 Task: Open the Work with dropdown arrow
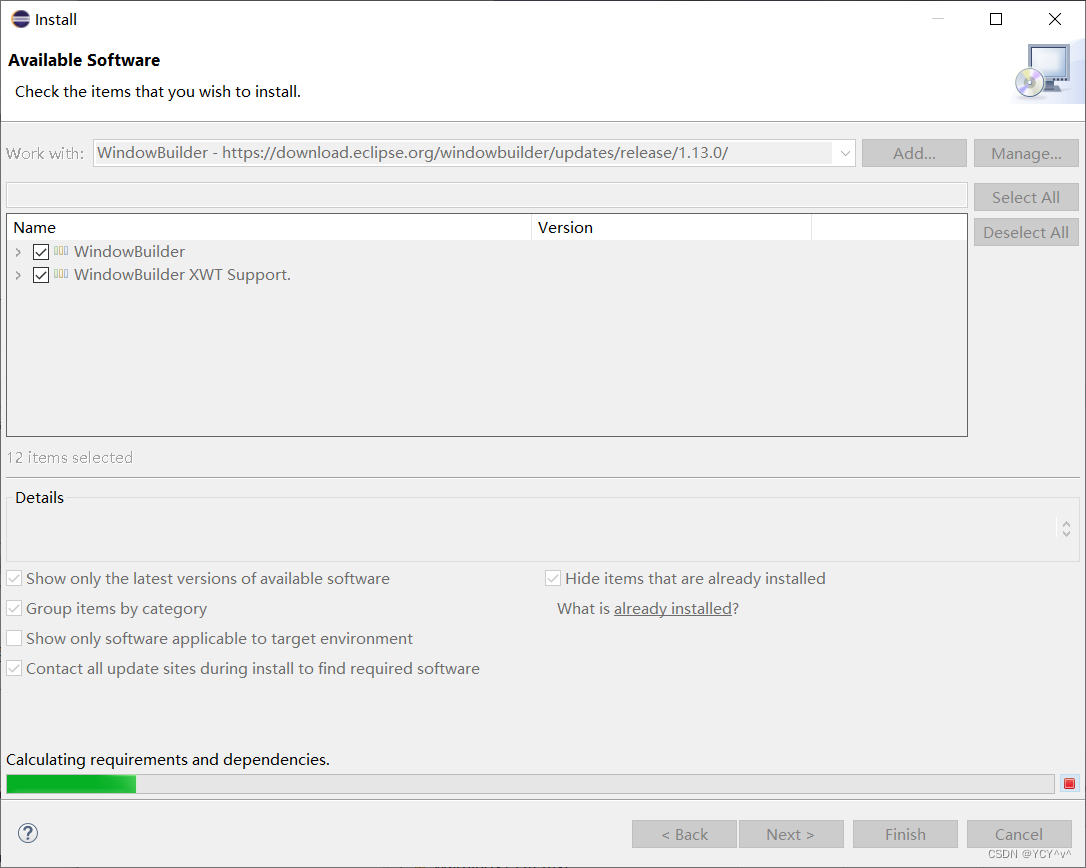845,153
